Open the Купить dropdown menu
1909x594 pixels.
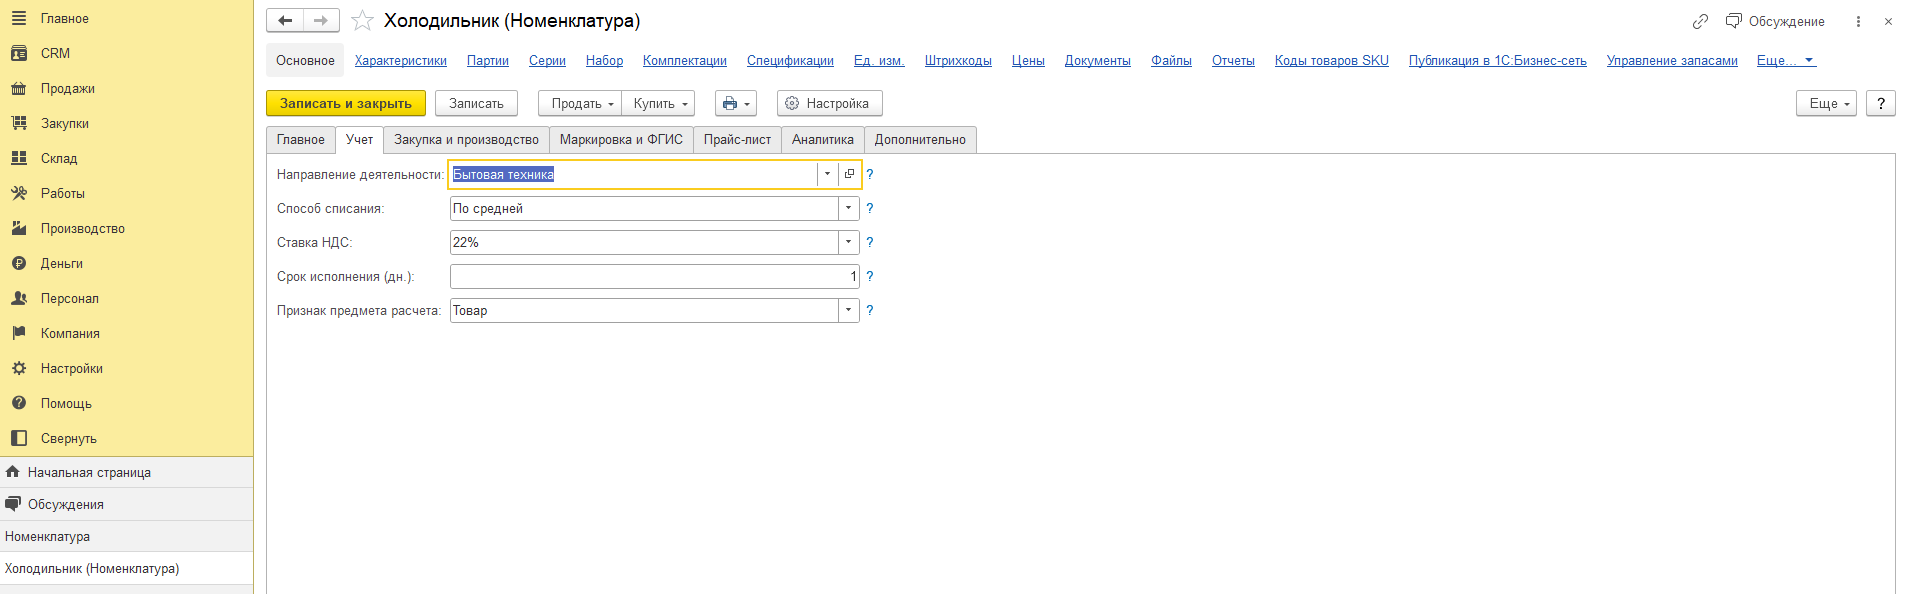(x=658, y=103)
